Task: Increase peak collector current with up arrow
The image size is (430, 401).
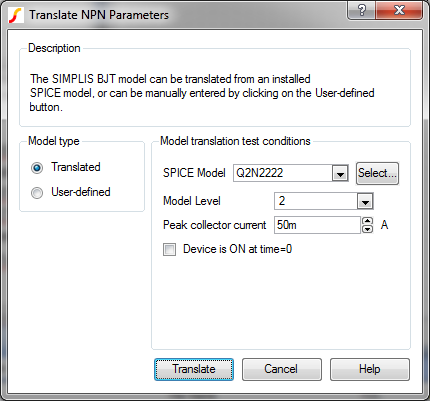Action: (367, 221)
